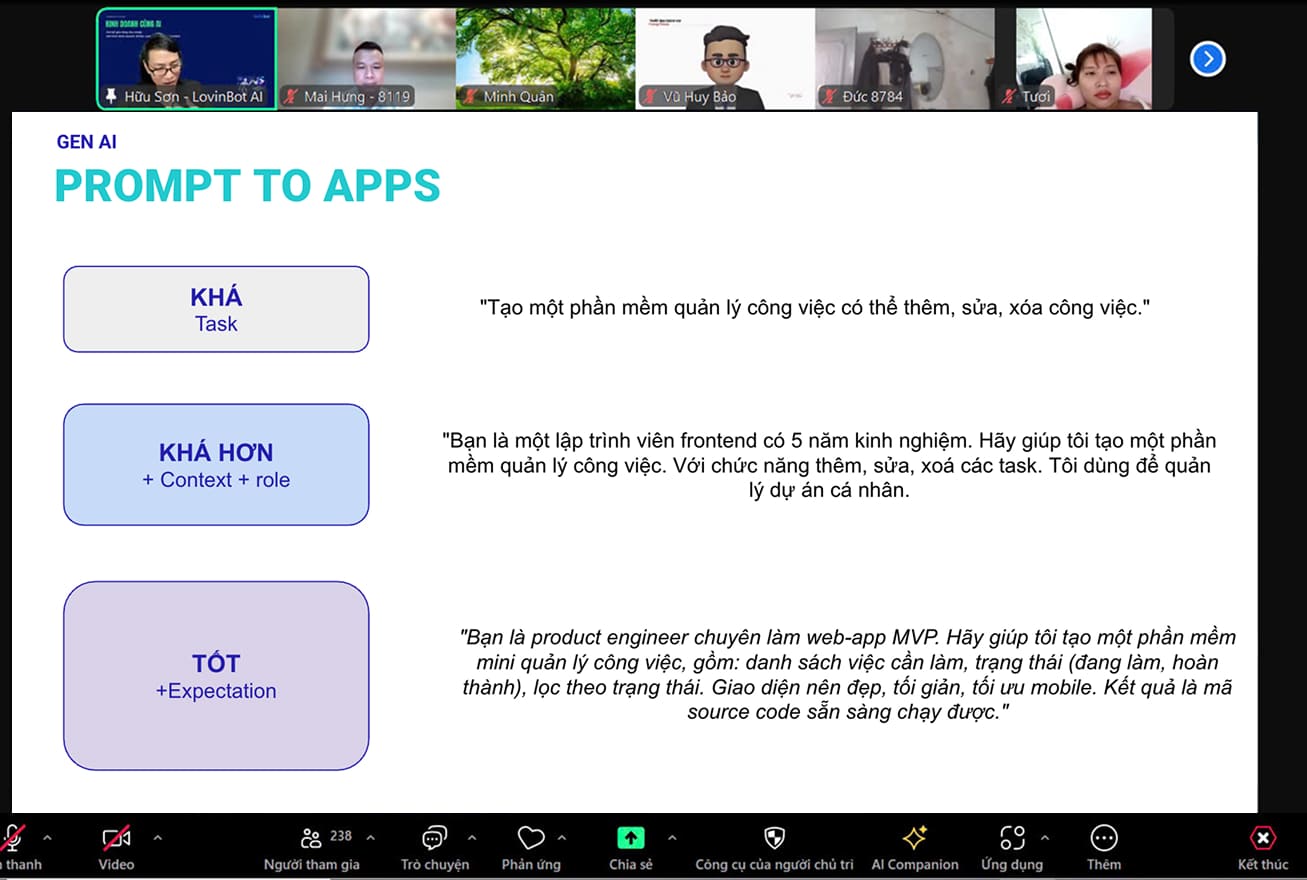Image resolution: width=1307 pixels, height=880 pixels.
Task: Launch the AI Companion sparkle icon
Action: [x=914, y=839]
